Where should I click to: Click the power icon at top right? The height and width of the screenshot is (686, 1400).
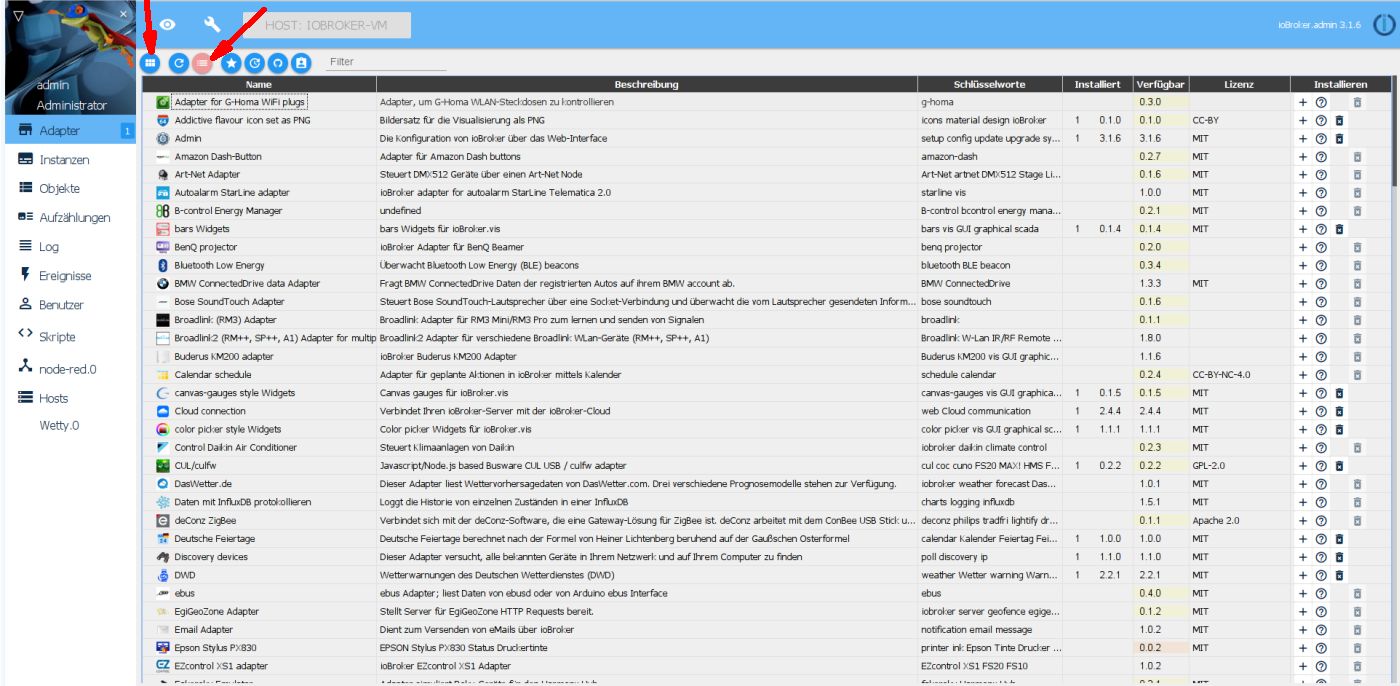1384,25
